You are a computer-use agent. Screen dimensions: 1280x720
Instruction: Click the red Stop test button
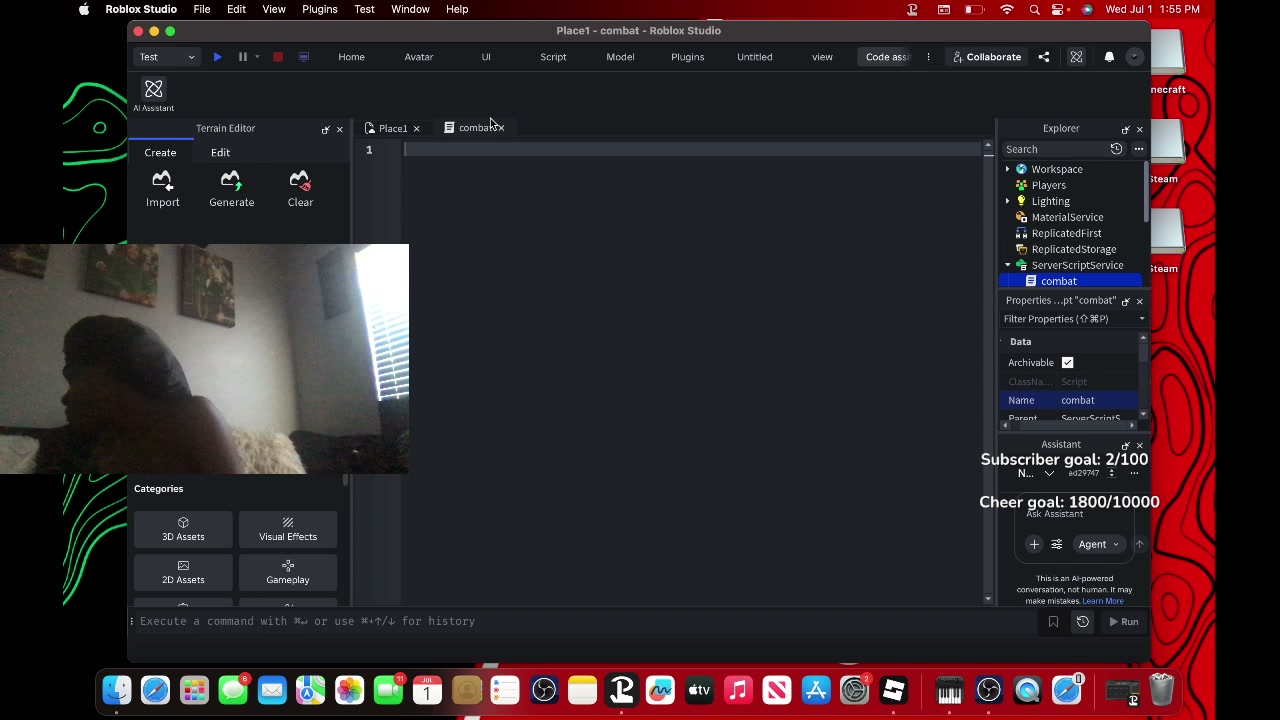click(278, 57)
